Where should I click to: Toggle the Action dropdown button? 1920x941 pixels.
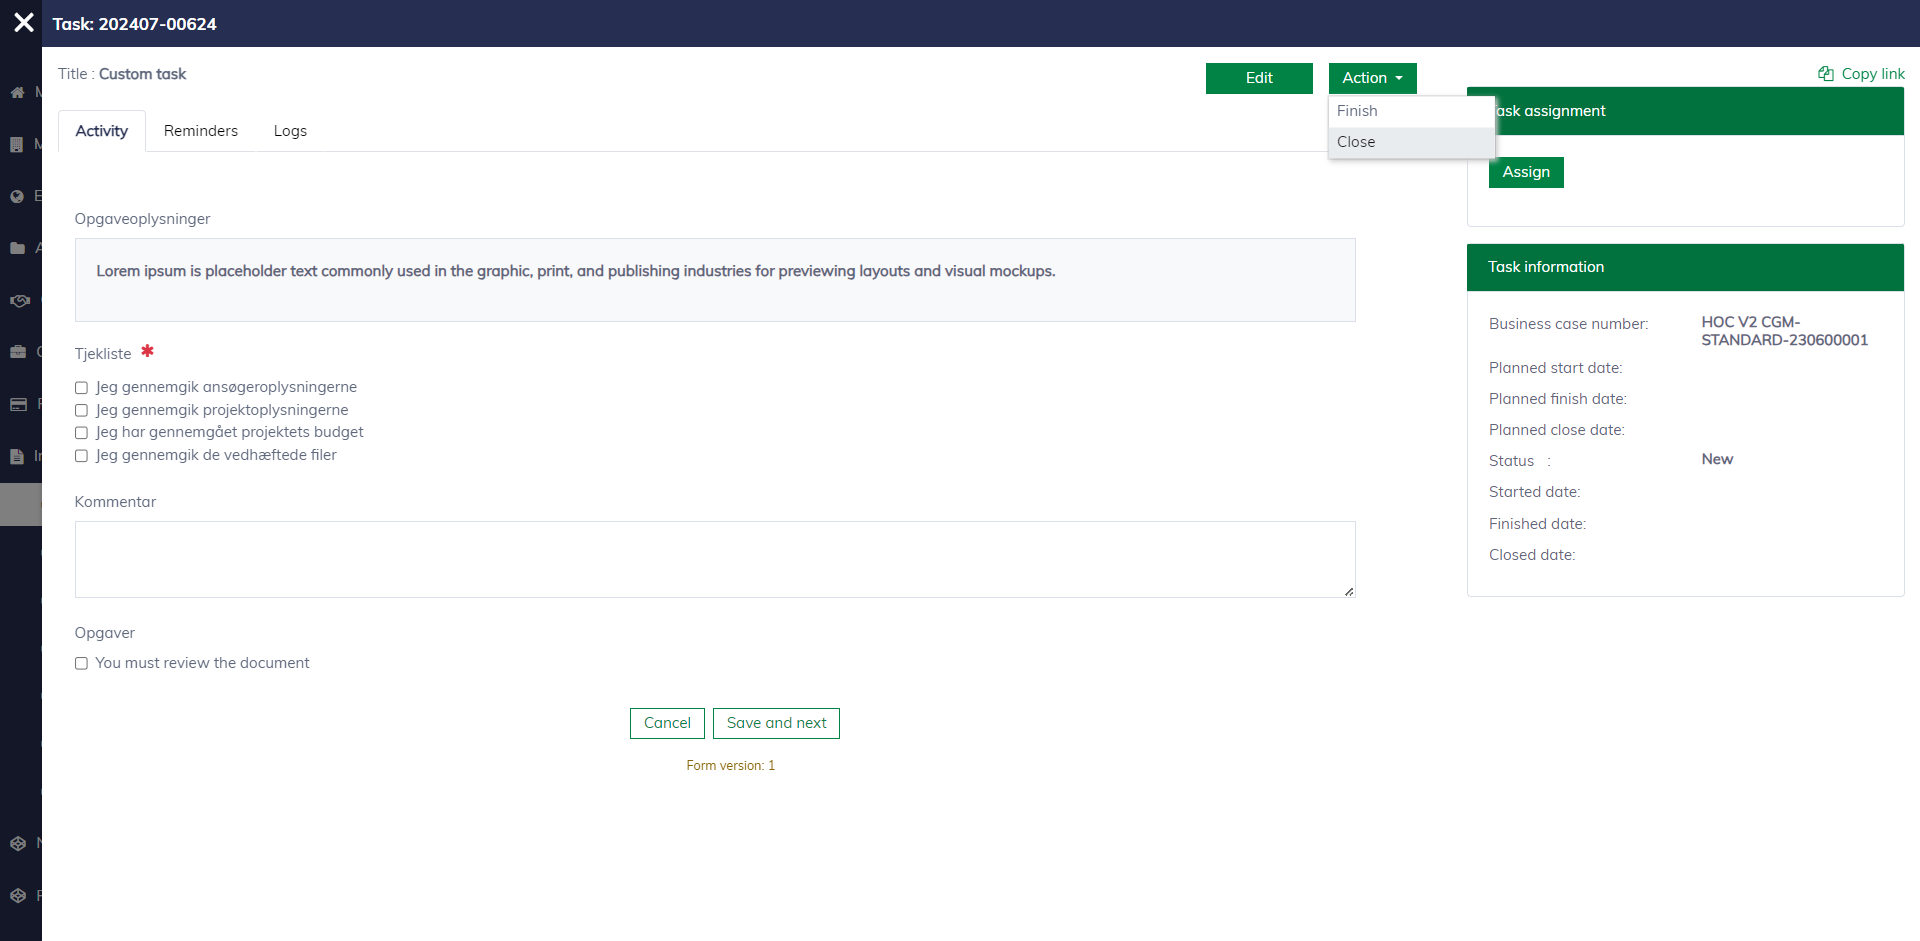pyautogui.click(x=1372, y=78)
